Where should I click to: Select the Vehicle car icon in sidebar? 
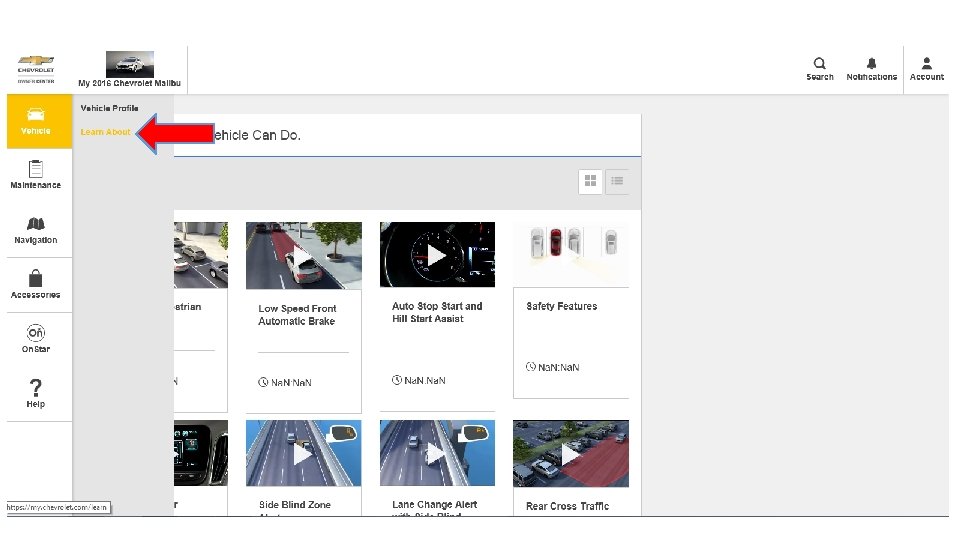[36, 114]
